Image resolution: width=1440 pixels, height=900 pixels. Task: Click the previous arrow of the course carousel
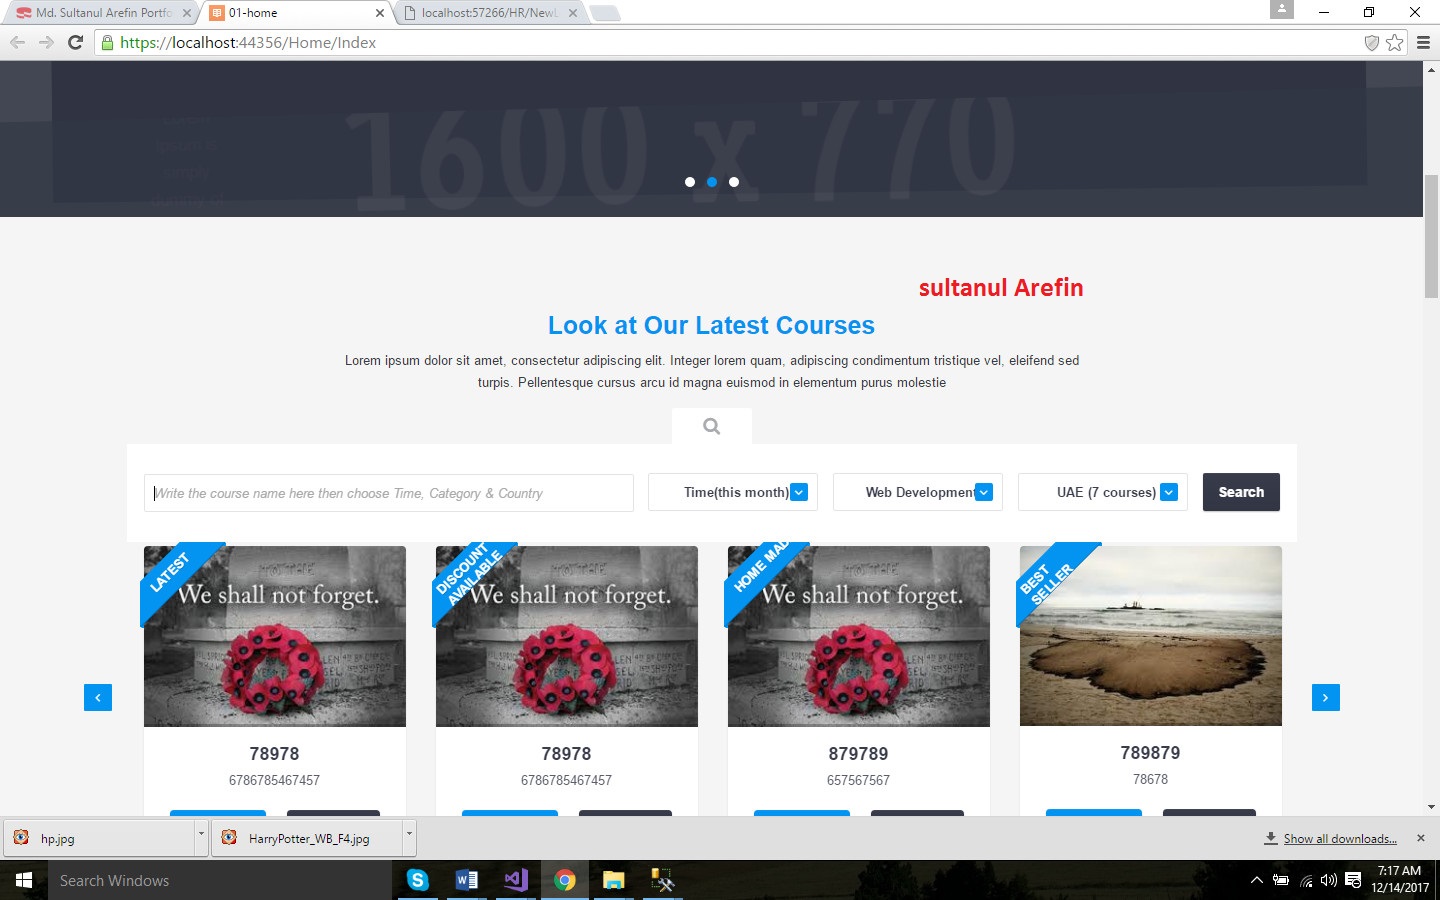pos(98,698)
